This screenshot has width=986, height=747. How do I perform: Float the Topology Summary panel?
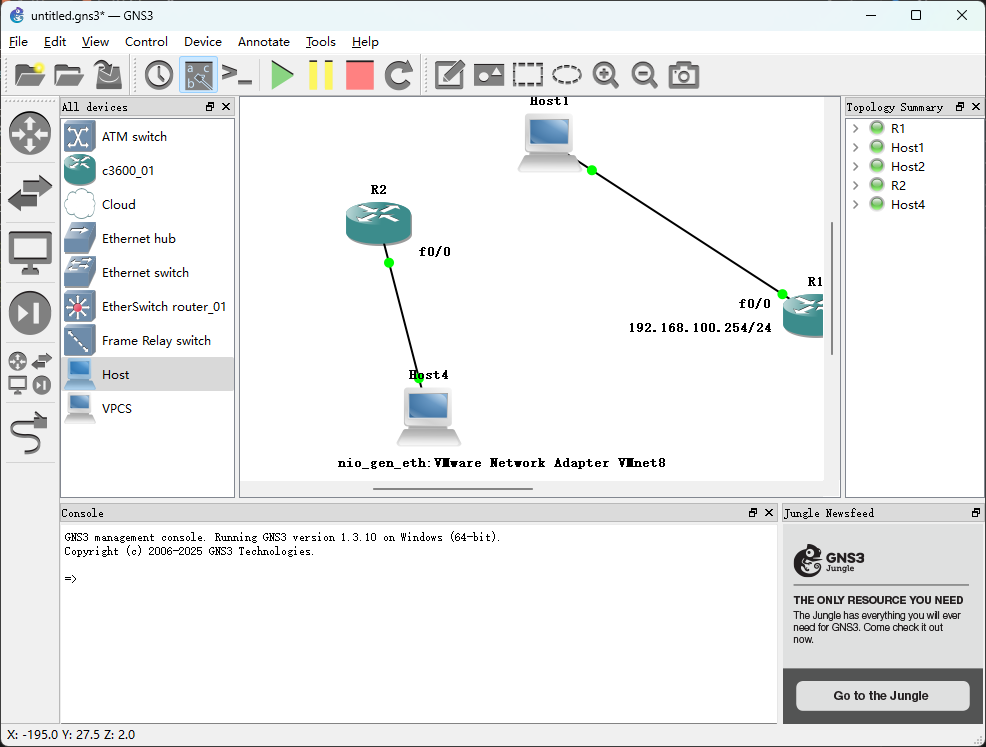point(960,107)
